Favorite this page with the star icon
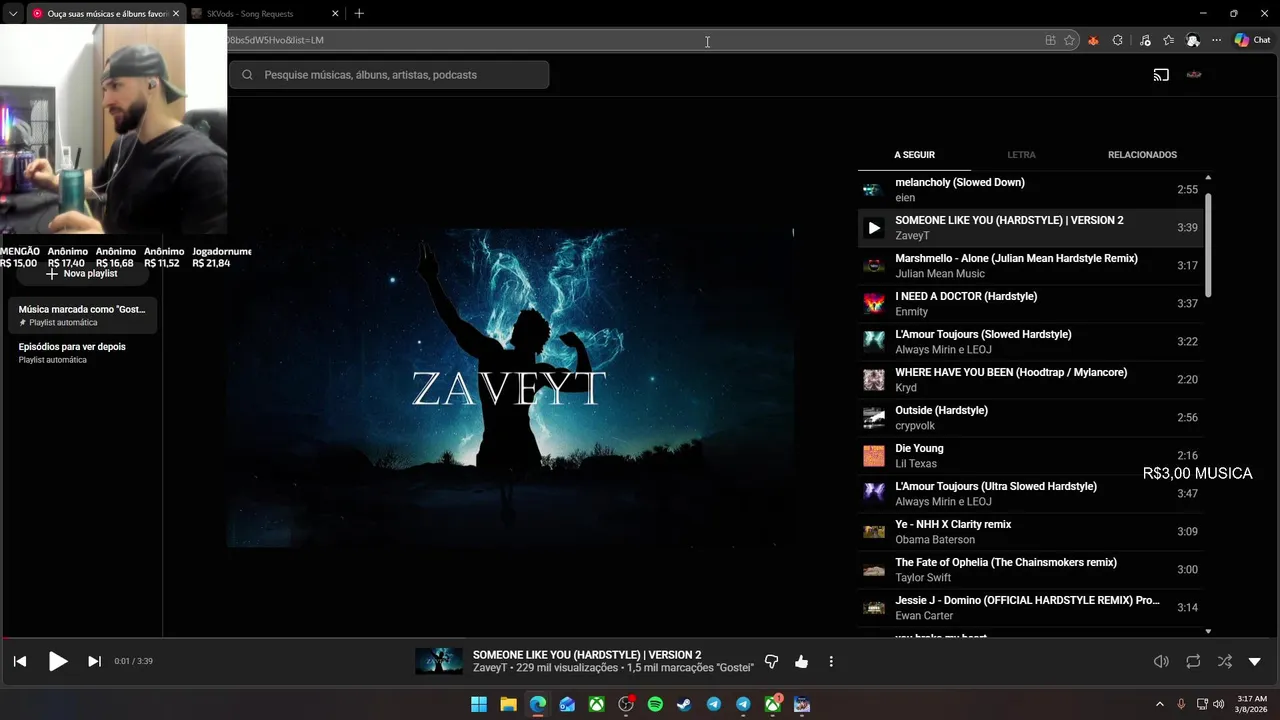 tap(1070, 40)
